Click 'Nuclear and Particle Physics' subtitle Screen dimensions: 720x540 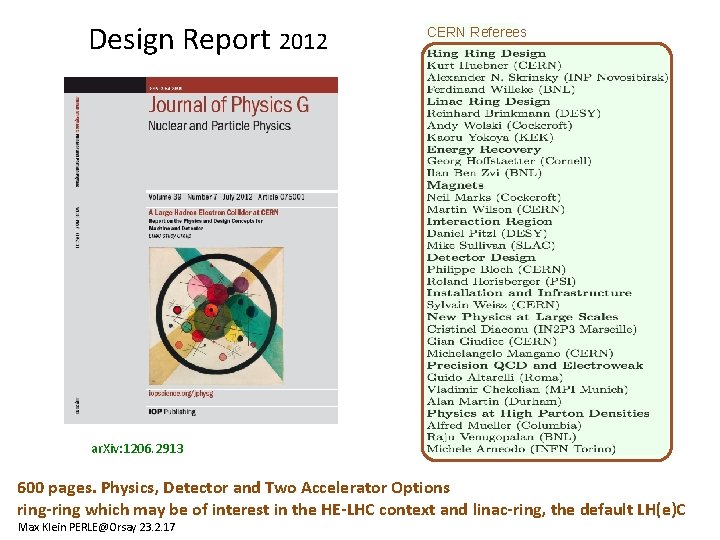[219, 125]
